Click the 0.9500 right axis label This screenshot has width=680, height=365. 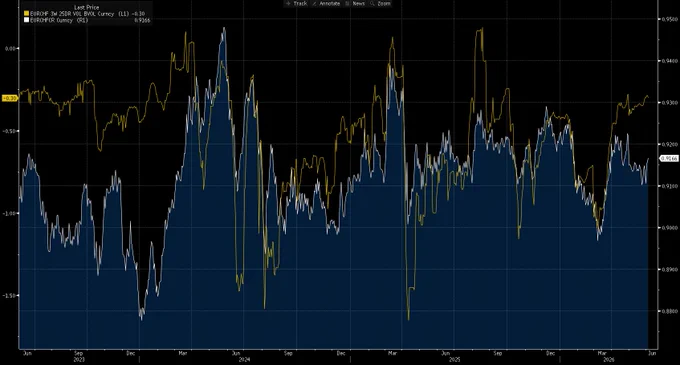pos(669,19)
